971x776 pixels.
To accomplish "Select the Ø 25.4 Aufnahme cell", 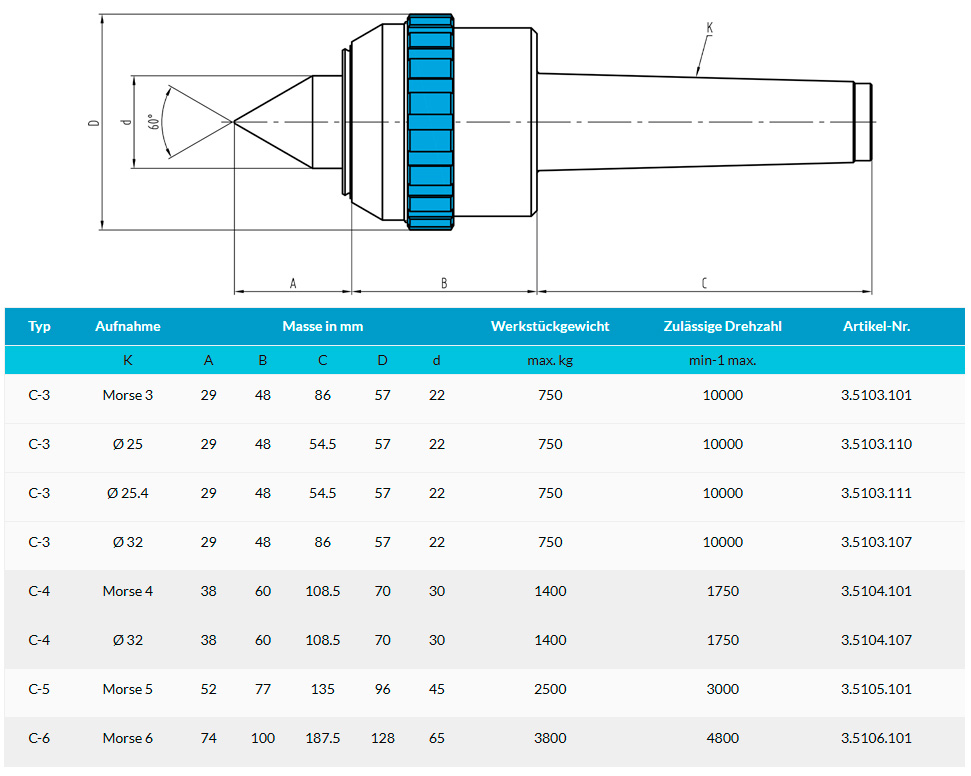I will pyautogui.click(x=128, y=493).
